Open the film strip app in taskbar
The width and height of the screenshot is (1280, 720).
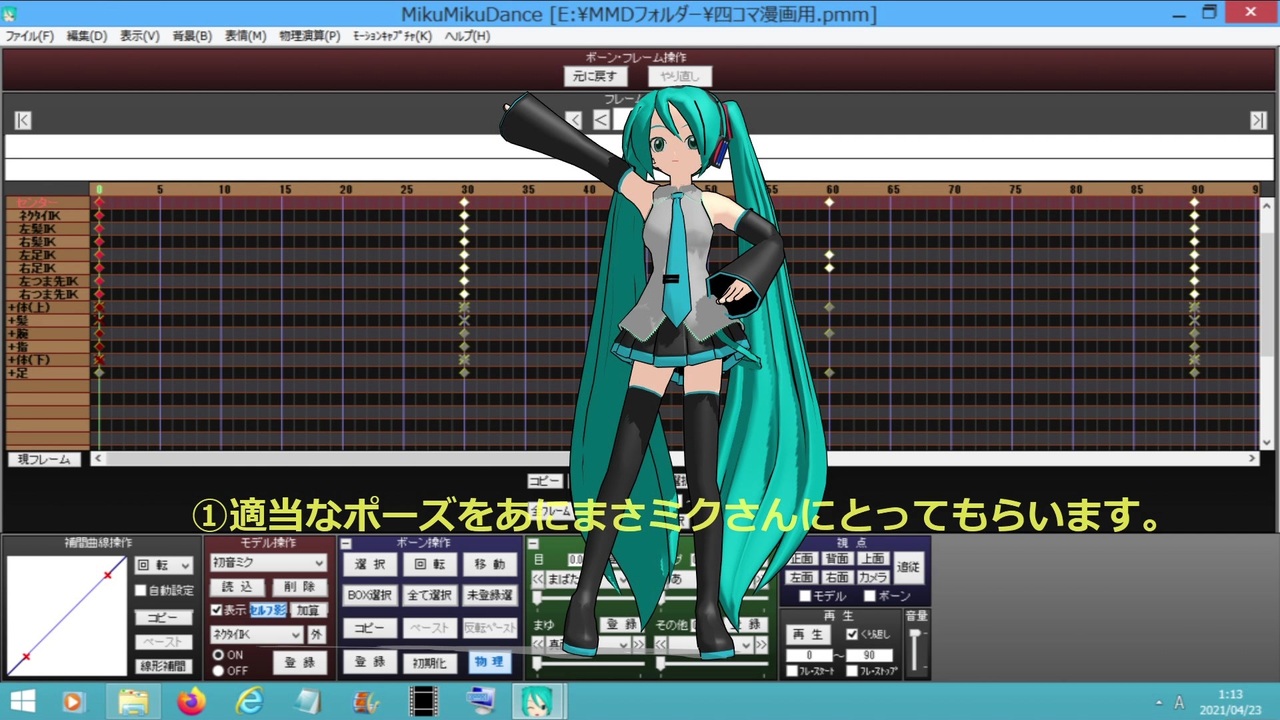tap(424, 702)
